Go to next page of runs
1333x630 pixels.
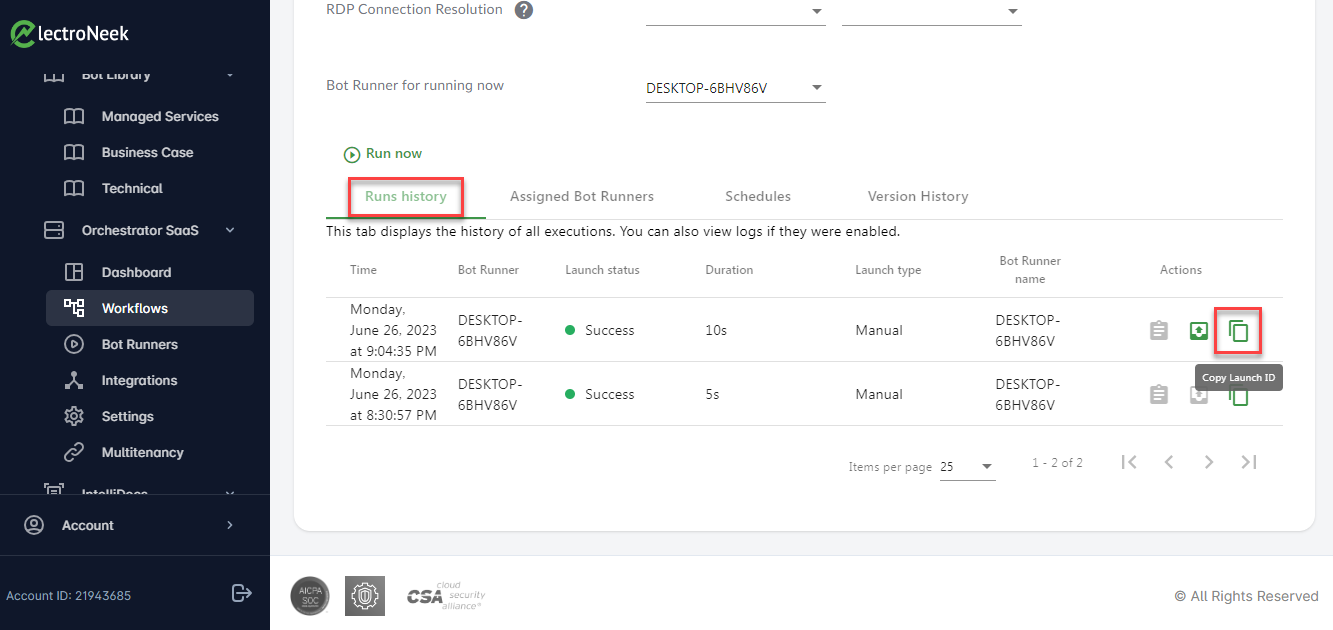click(x=1209, y=462)
